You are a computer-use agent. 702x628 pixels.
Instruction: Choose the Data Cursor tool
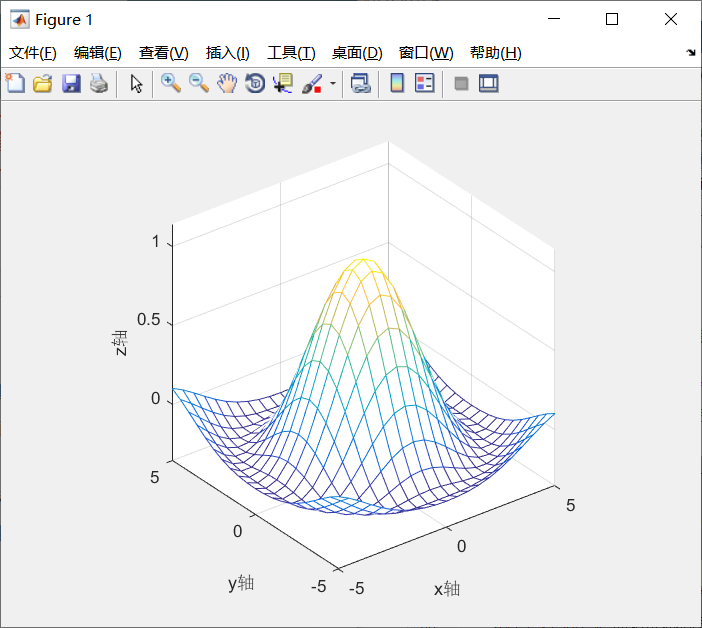[283, 83]
